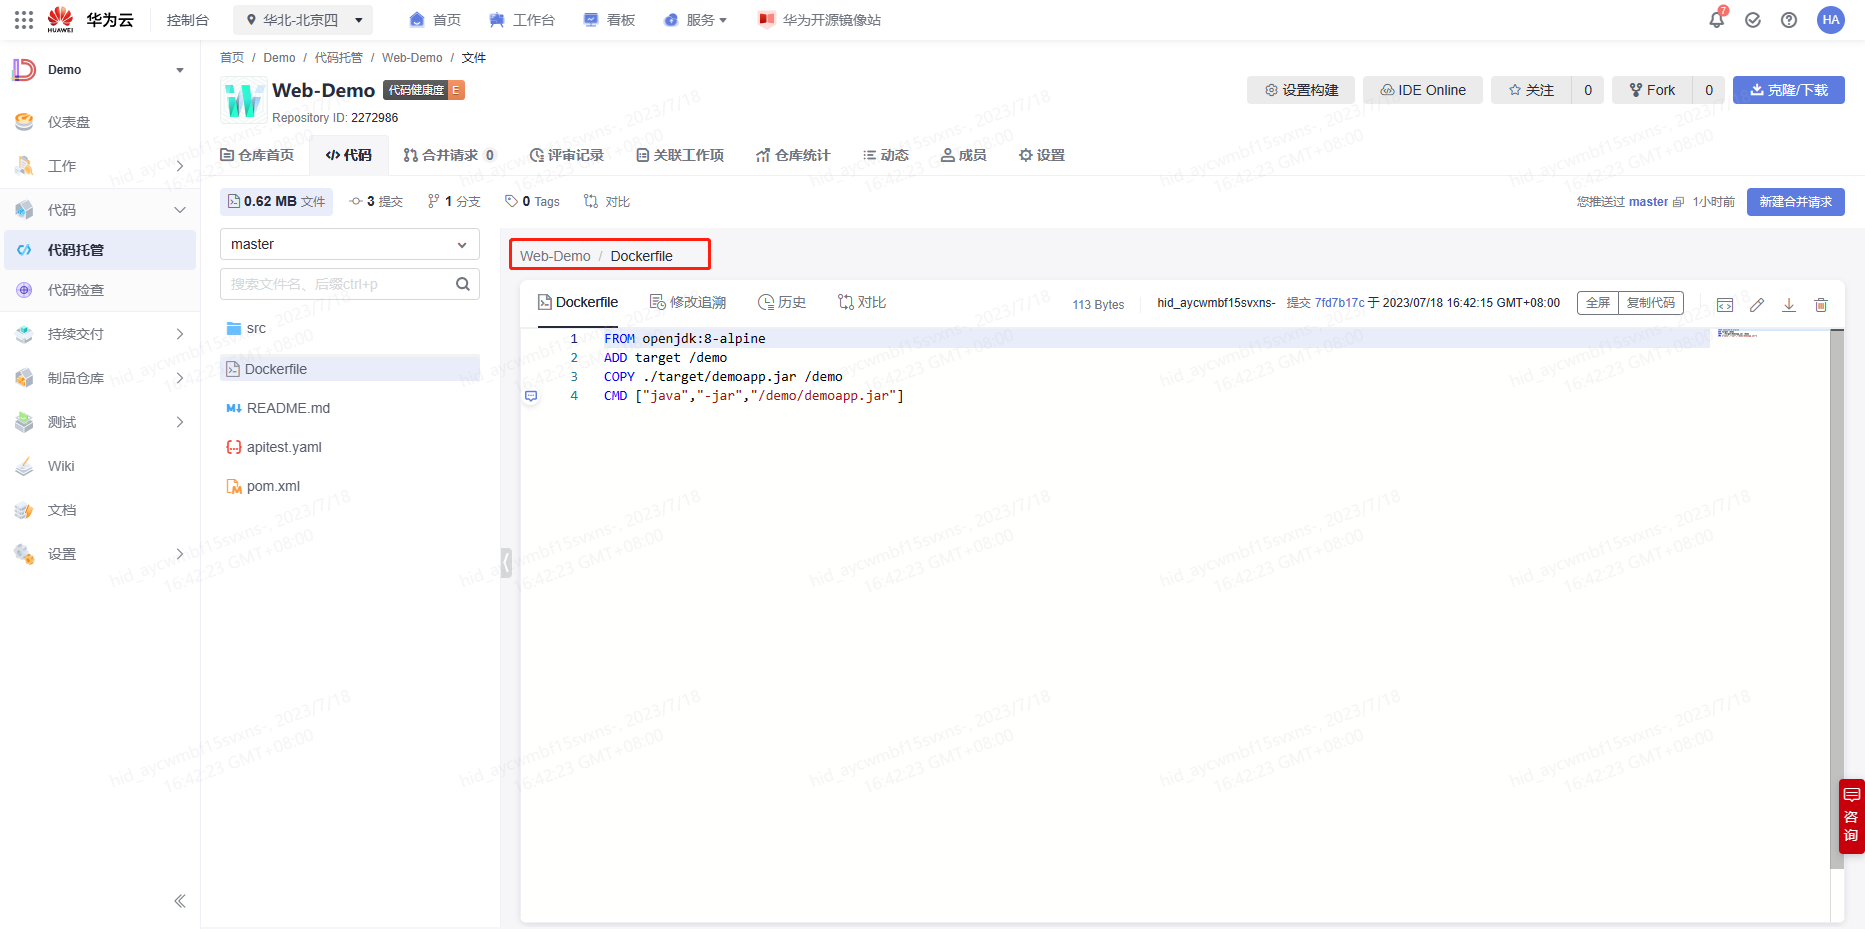The height and width of the screenshot is (929, 1865).
Task: Click the 新建合并请求 button
Action: click(1796, 202)
